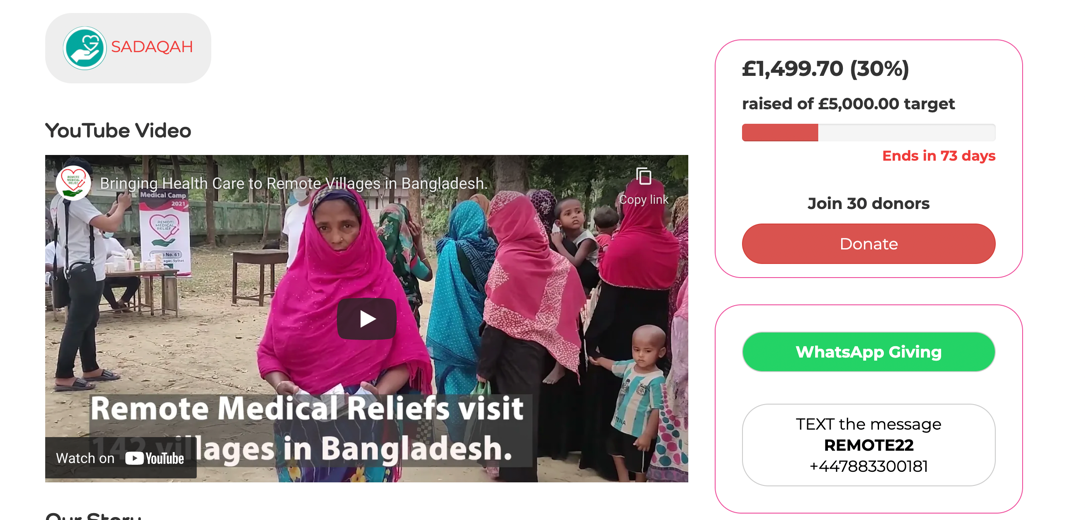Viewport: 1085px width, 520px height.
Task: Click the red Donate button
Action: click(868, 244)
